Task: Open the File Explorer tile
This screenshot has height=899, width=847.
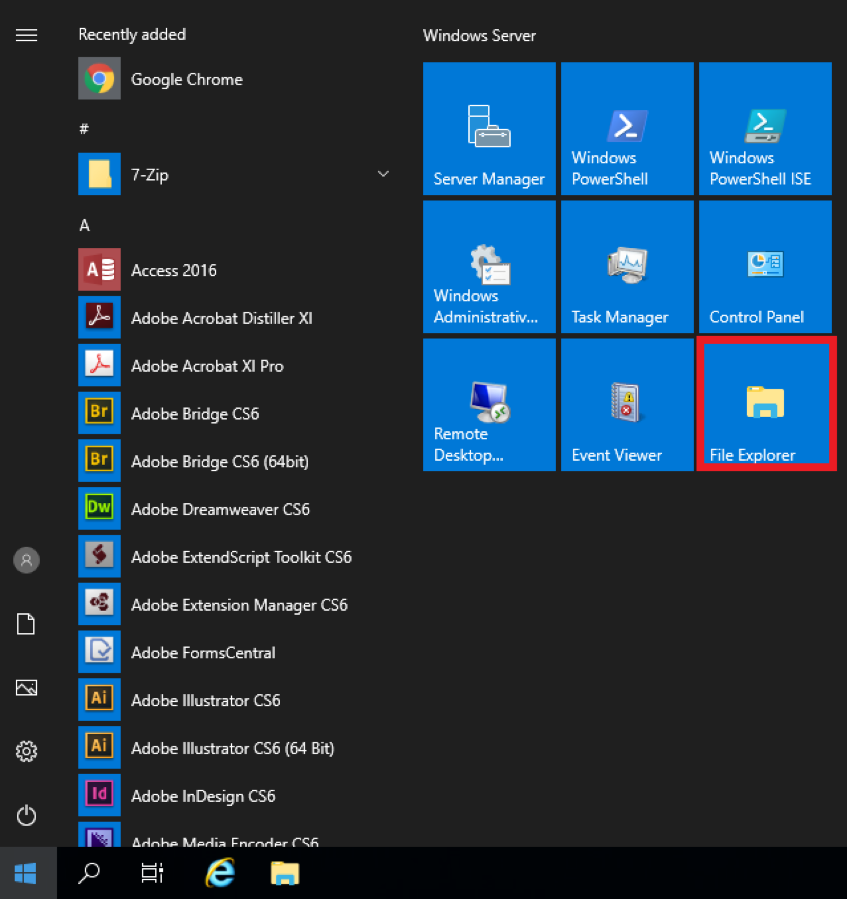Action: 766,404
